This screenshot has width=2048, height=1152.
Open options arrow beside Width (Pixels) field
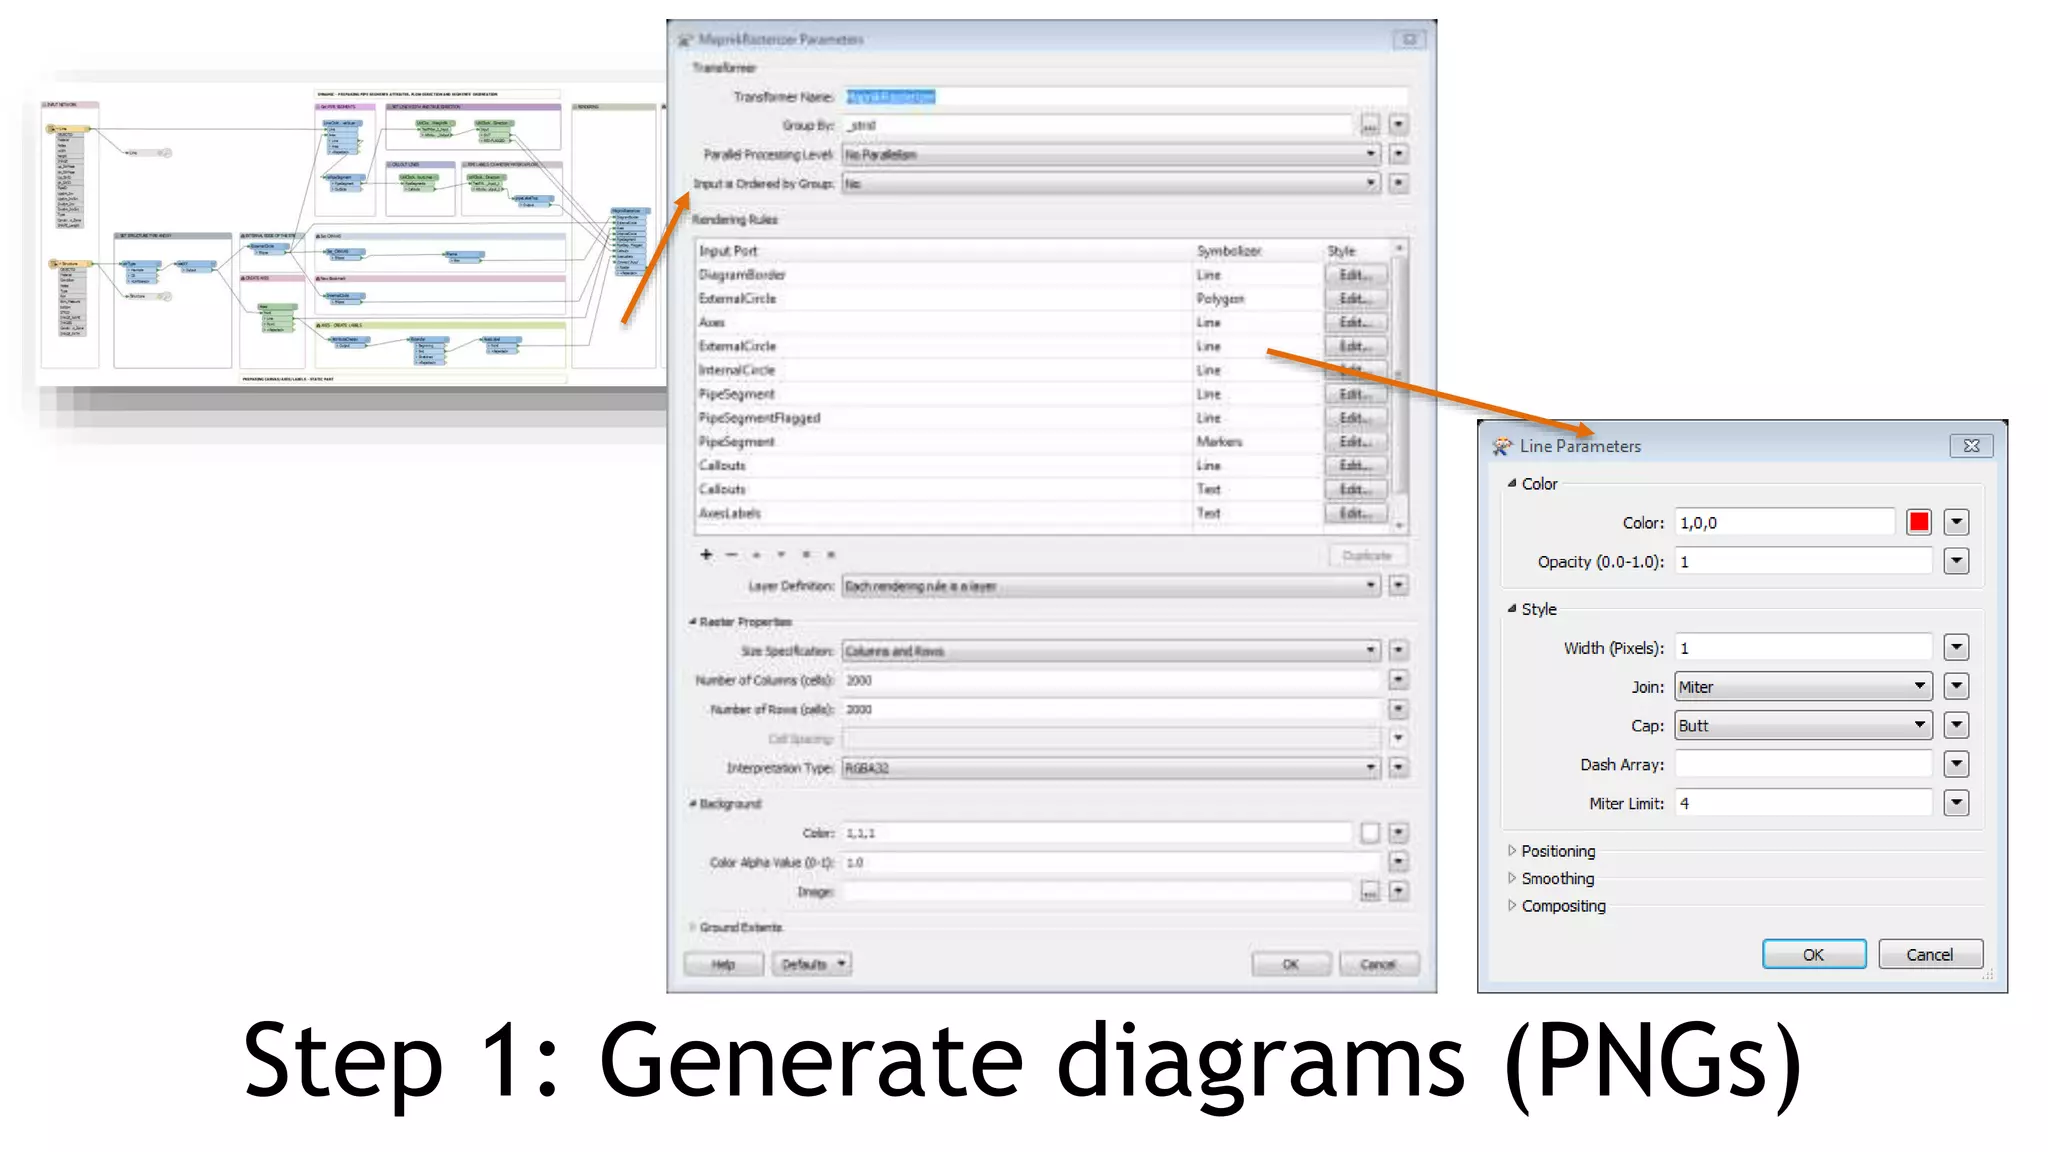(1956, 648)
